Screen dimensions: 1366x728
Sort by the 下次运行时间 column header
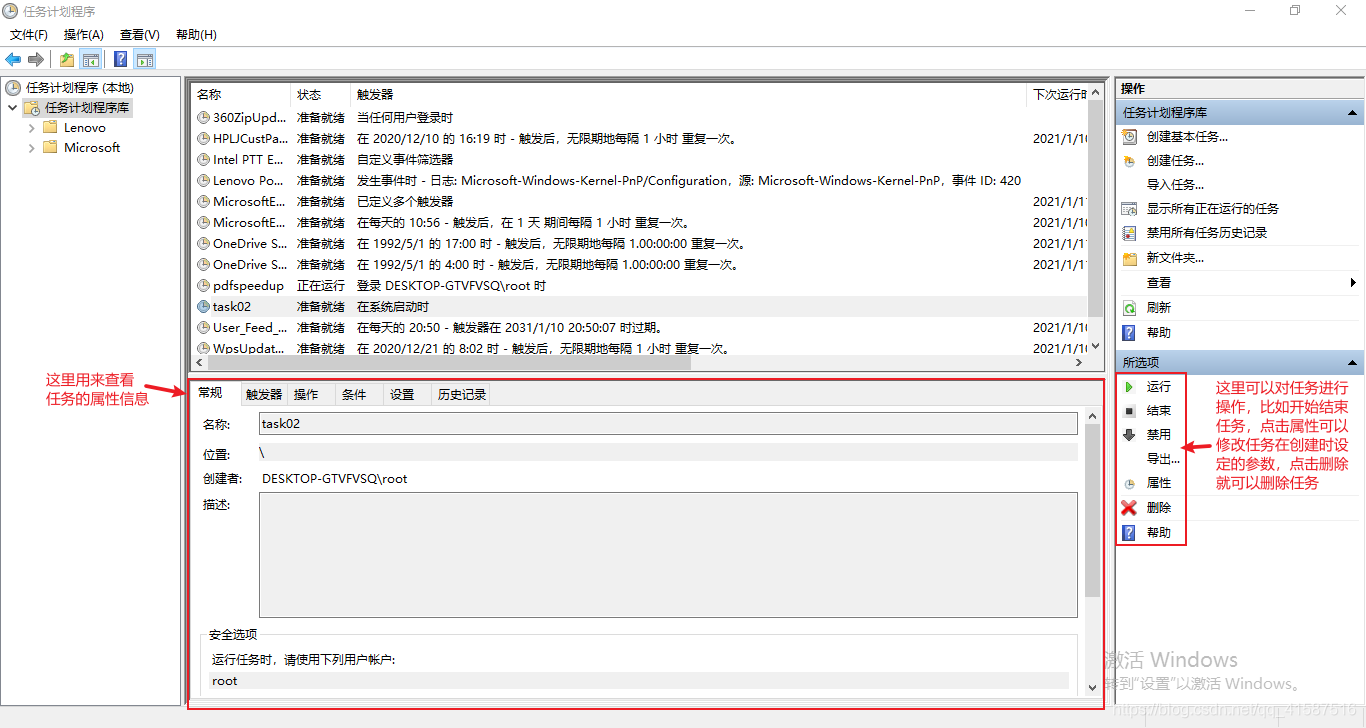[x=1057, y=95]
